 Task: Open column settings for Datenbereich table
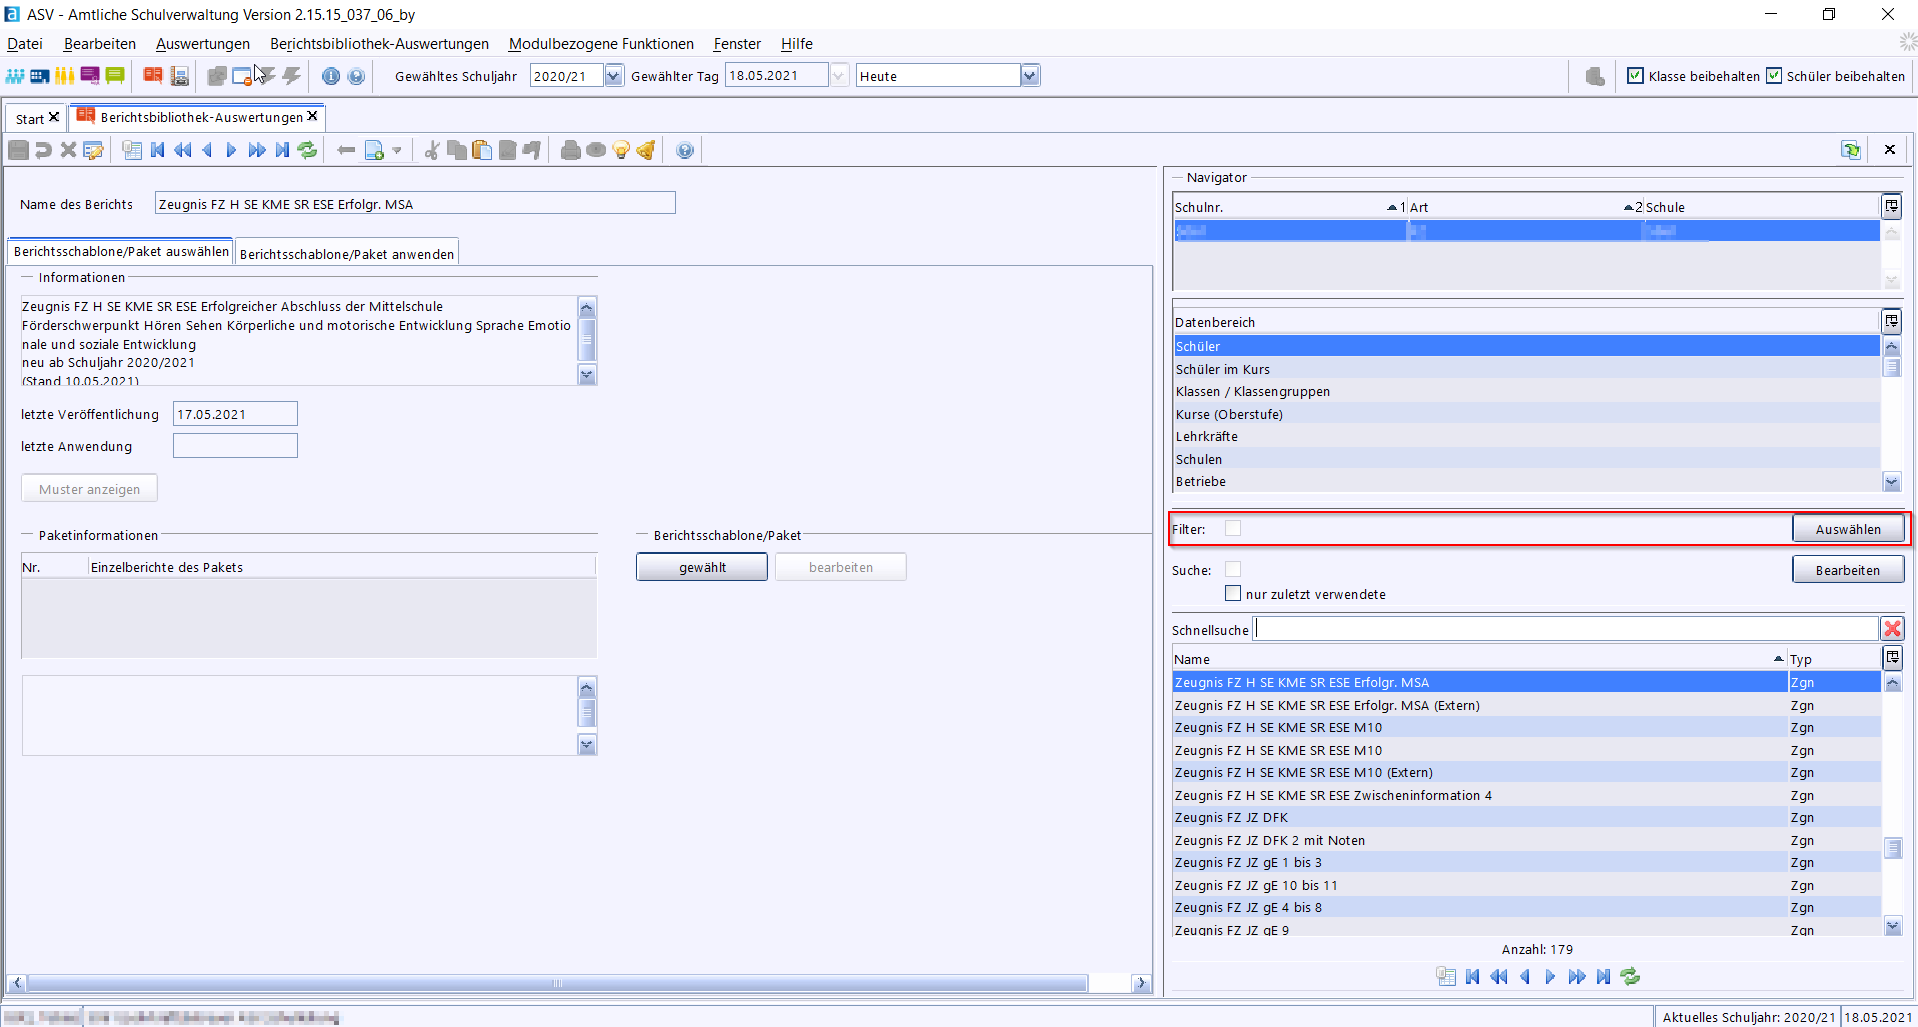(x=1892, y=322)
